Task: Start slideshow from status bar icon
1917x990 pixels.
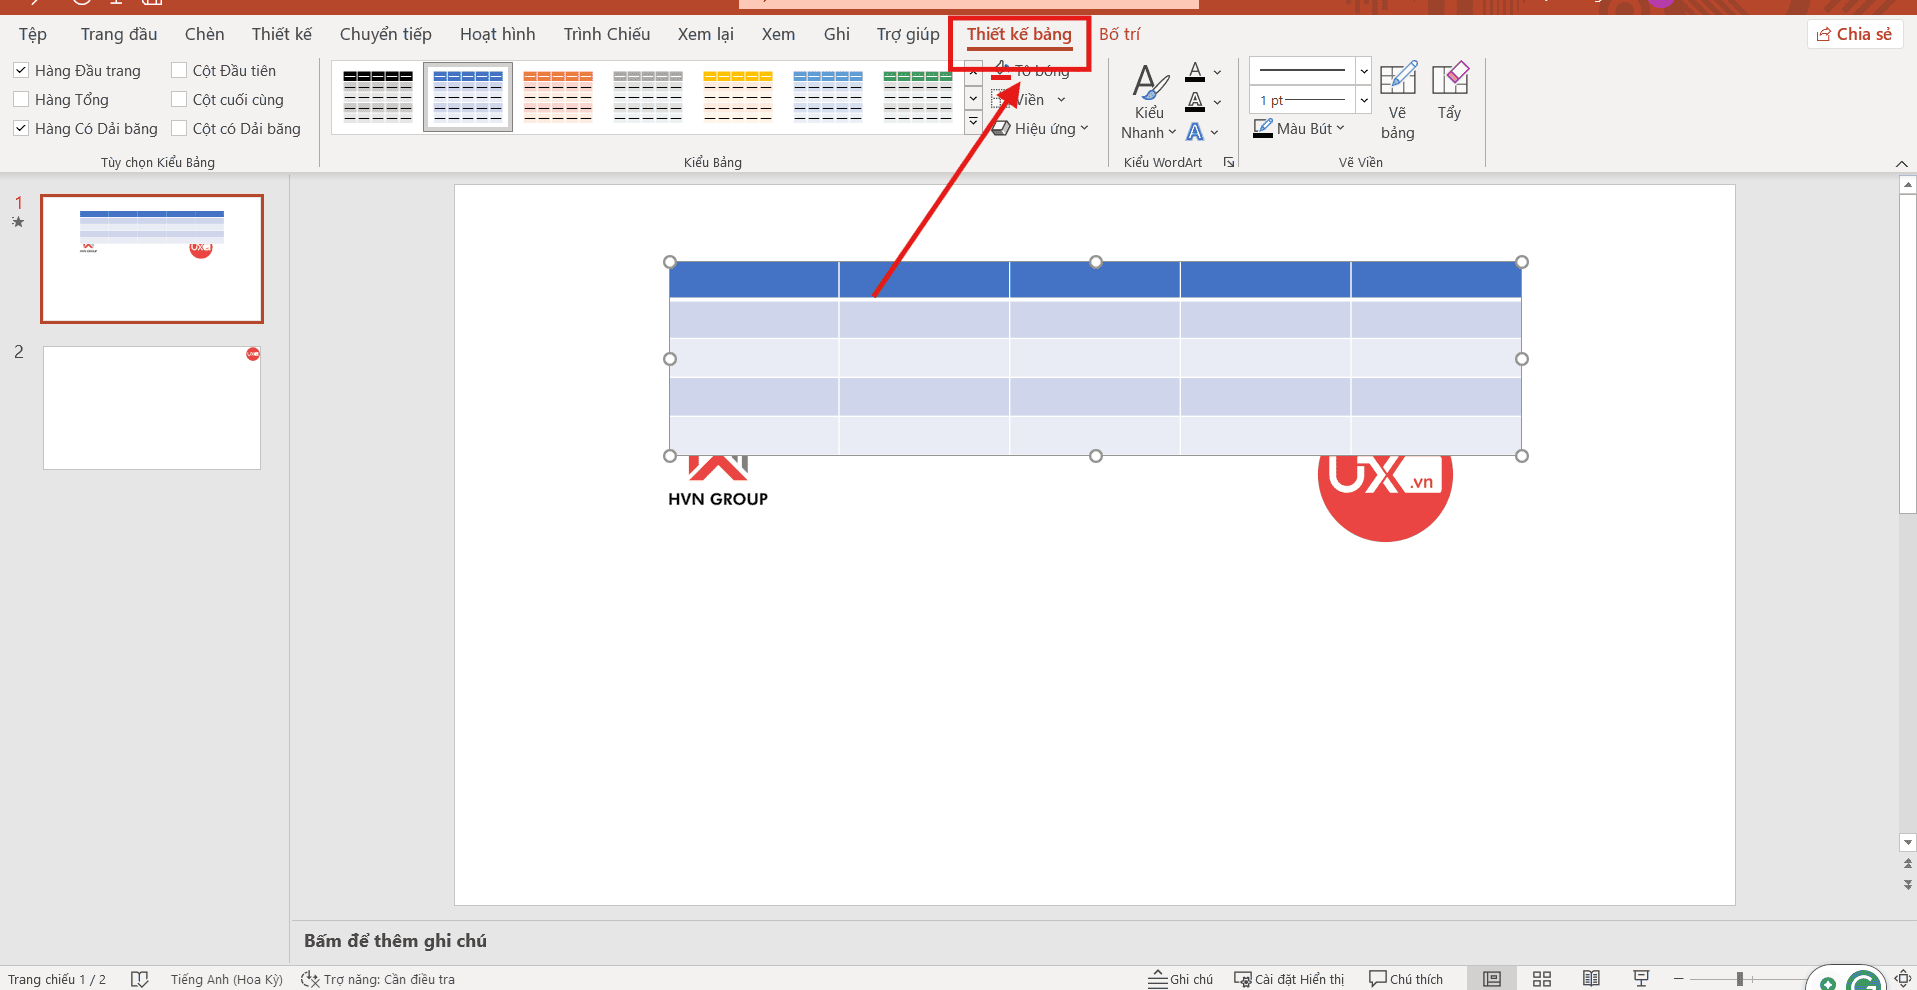Action: pos(1641,979)
